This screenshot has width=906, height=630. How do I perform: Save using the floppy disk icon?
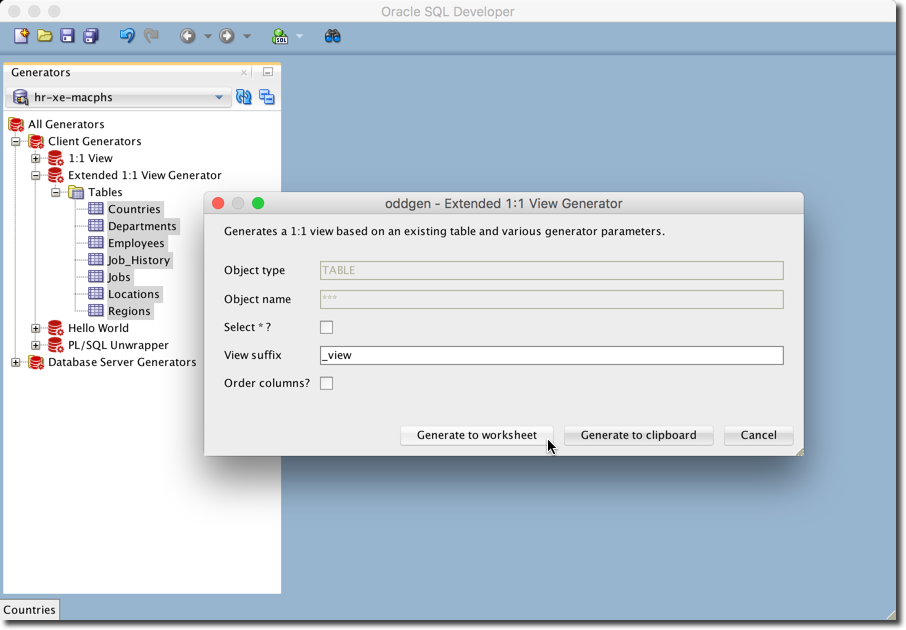pyautogui.click(x=68, y=36)
